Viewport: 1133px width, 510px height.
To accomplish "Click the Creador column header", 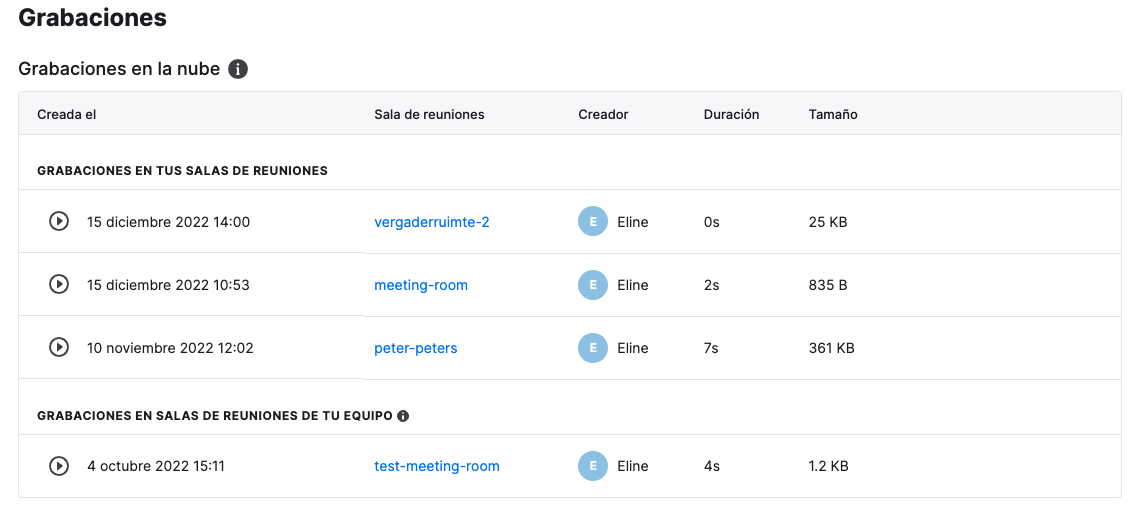I will [x=603, y=114].
